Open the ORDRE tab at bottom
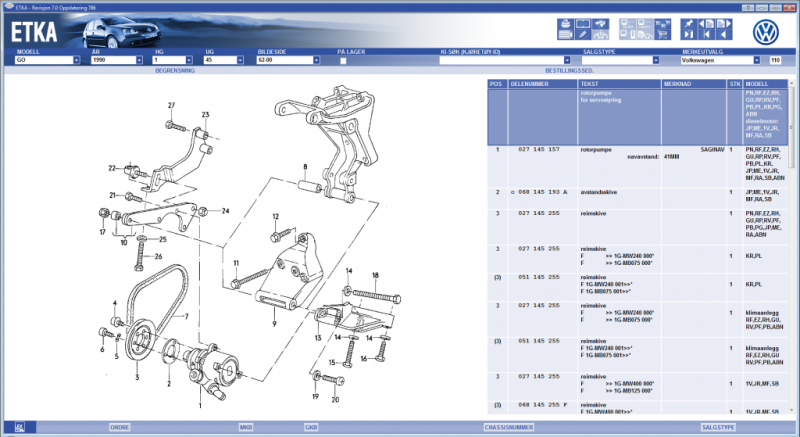The height and width of the screenshot is (437, 800). coord(119,427)
